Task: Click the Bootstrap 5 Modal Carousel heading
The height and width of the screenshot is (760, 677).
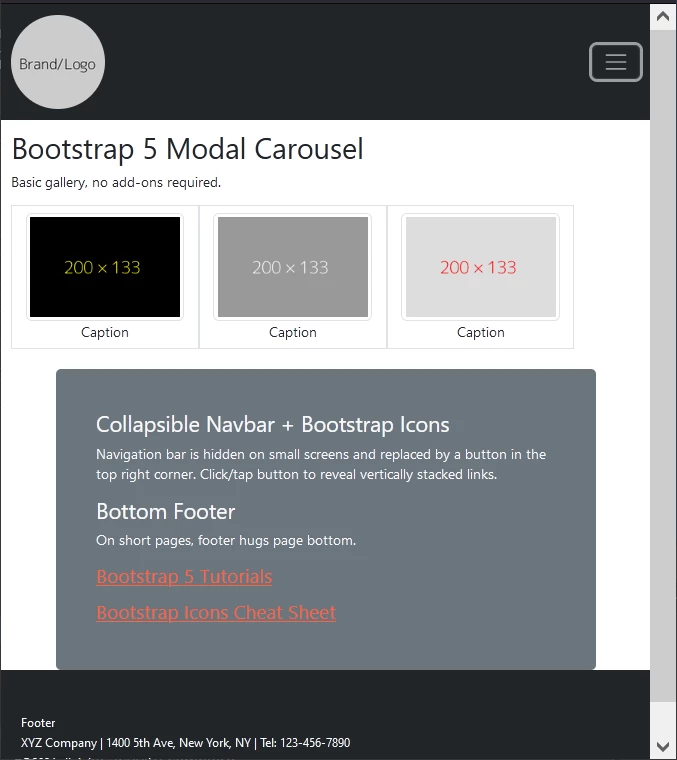Action: (x=188, y=149)
